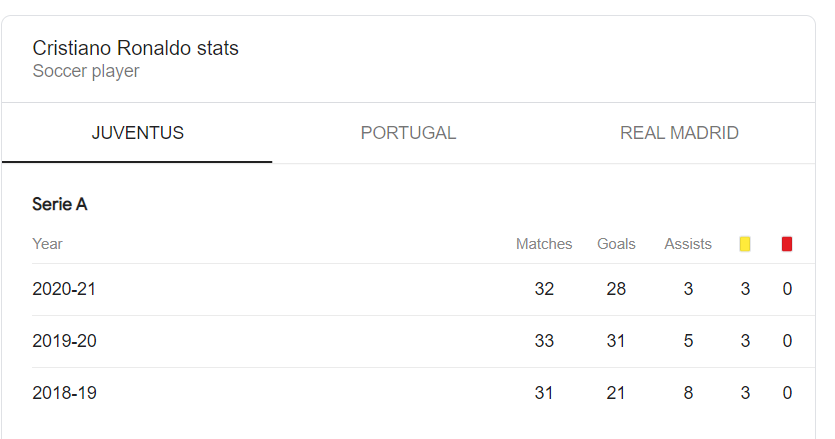The image size is (835, 439).
Task: Click the Assists column header
Action: pyautogui.click(x=687, y=244)
